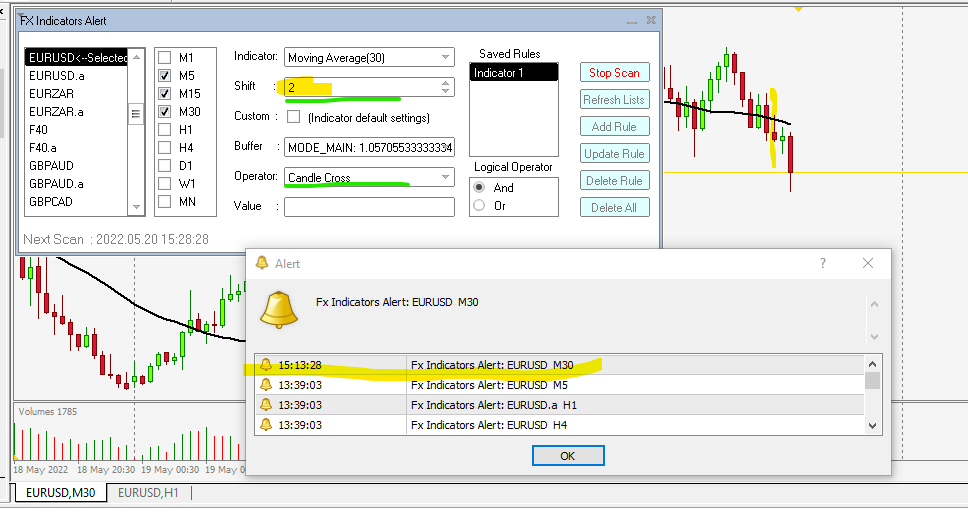Image resolution: width=968 pixels, height=512 pixels.
Task: Click the Stop Scan button
Action: 614,72
